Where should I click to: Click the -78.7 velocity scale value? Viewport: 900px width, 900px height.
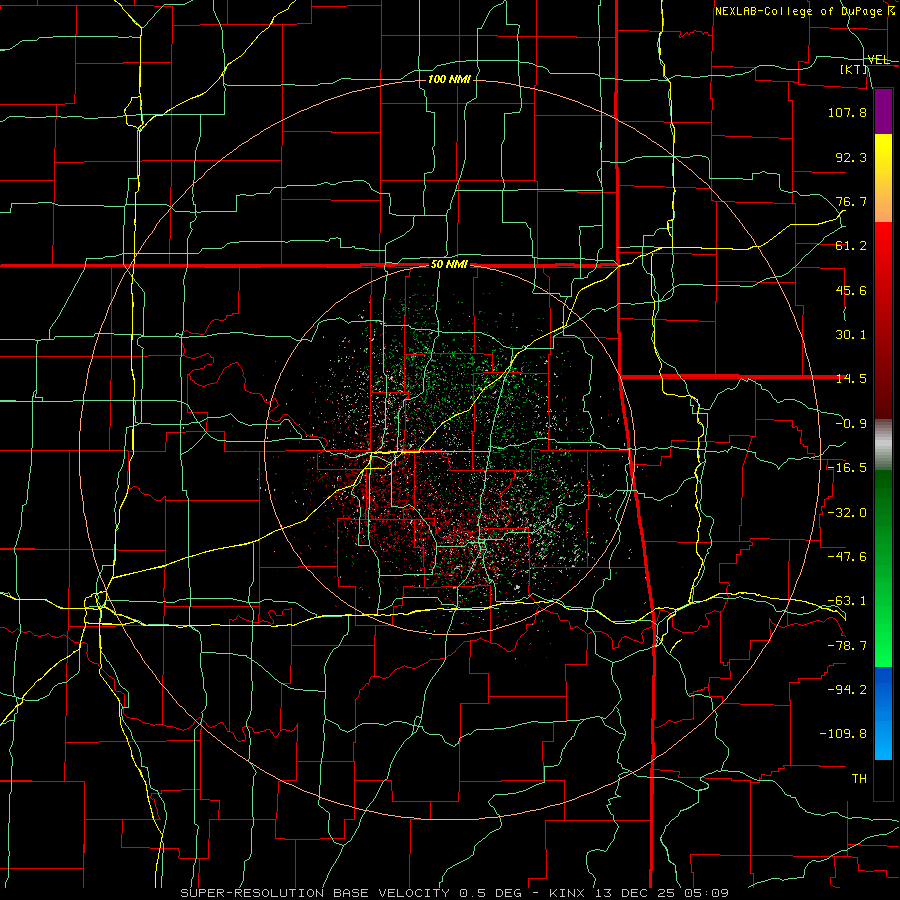coord(847,646)
